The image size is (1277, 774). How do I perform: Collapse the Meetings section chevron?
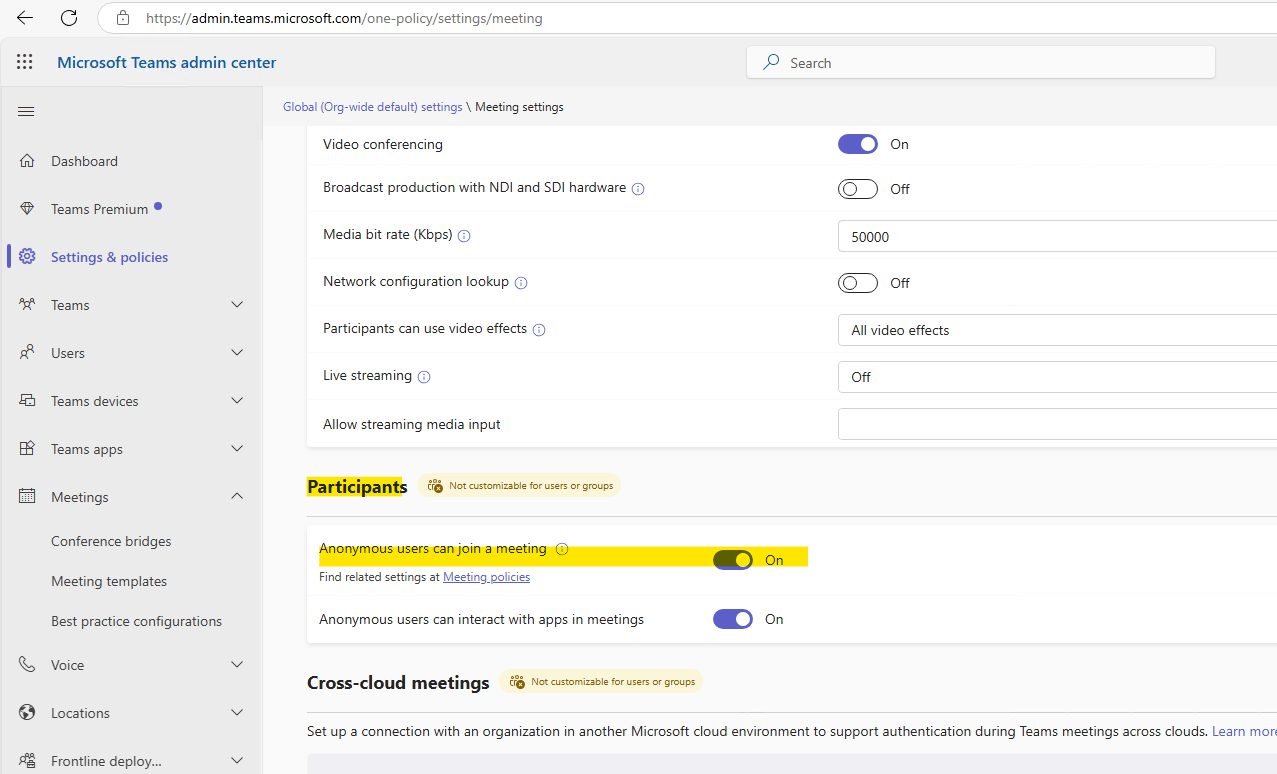pyautogui.click(x=237, y=497)
